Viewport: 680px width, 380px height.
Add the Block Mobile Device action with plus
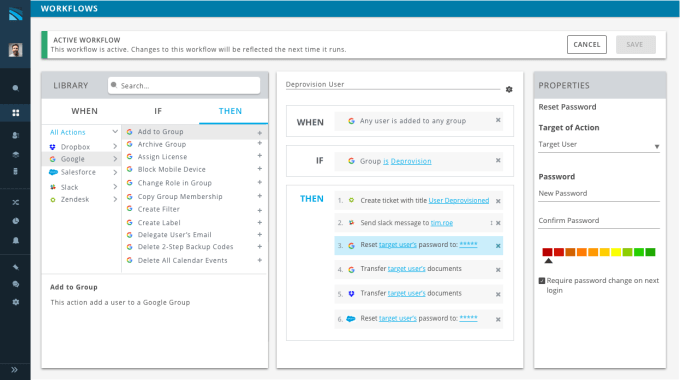(260, 169)
